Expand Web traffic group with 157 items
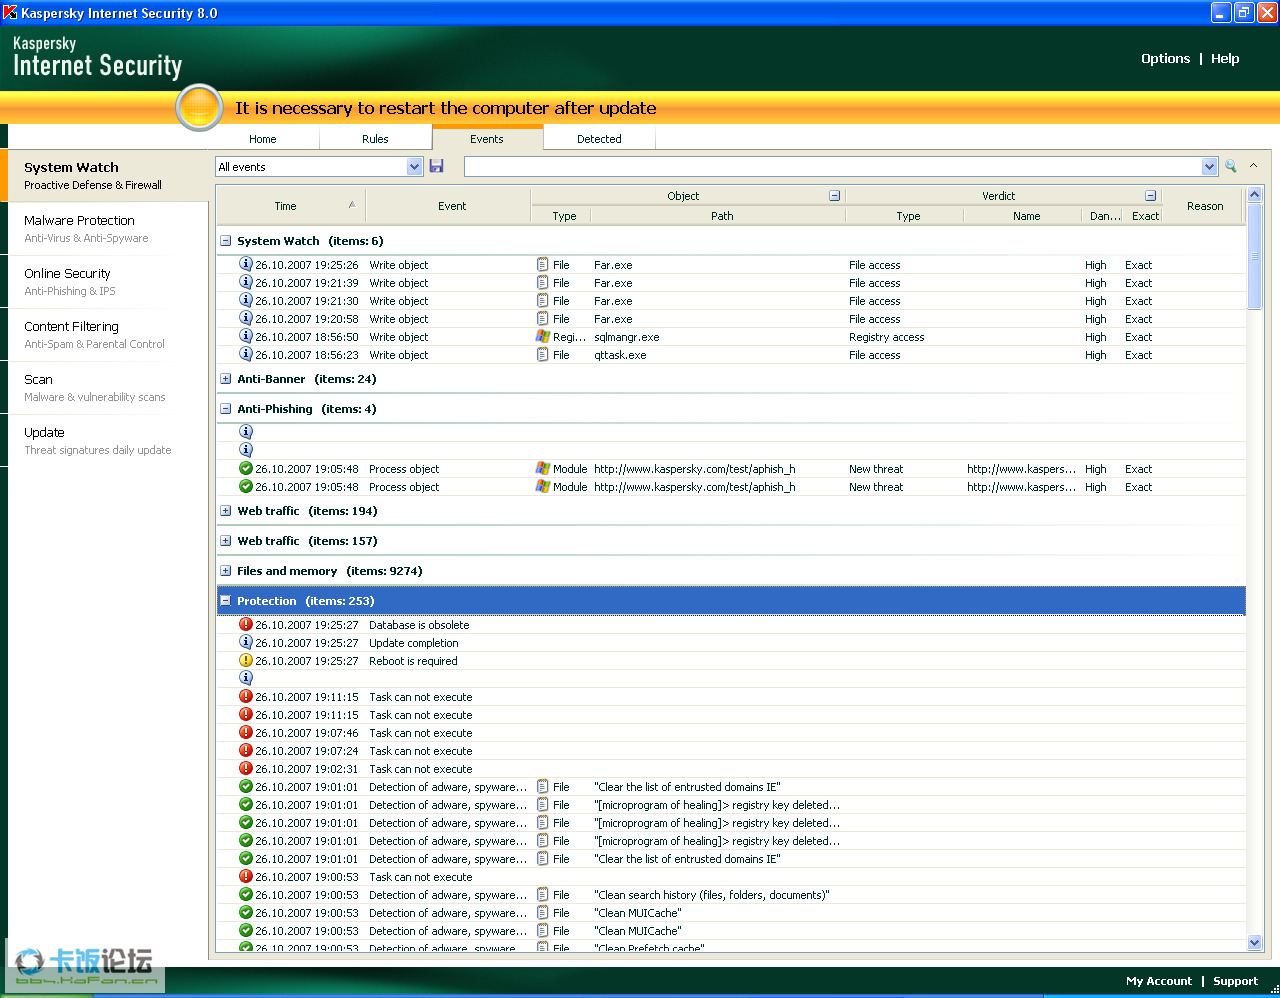 [x=226, y=541]
